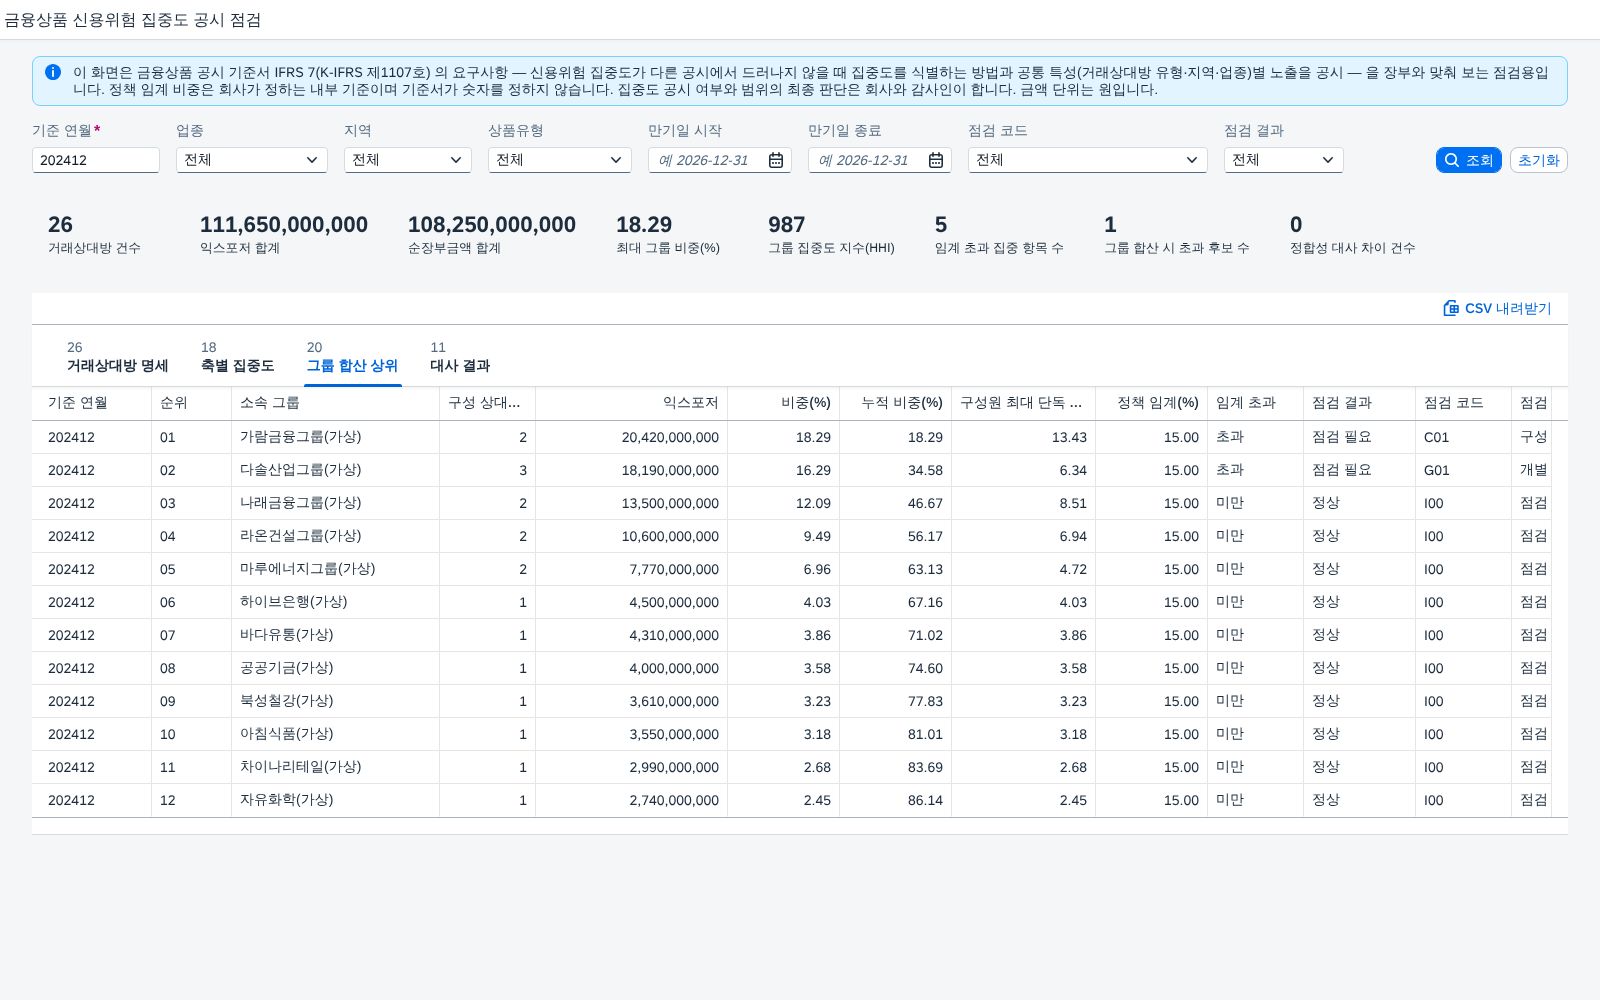This screenshot has height=1000, width=1600.
Task: Sort by the 익스포저 column header
Action: [x=631, y=403]
